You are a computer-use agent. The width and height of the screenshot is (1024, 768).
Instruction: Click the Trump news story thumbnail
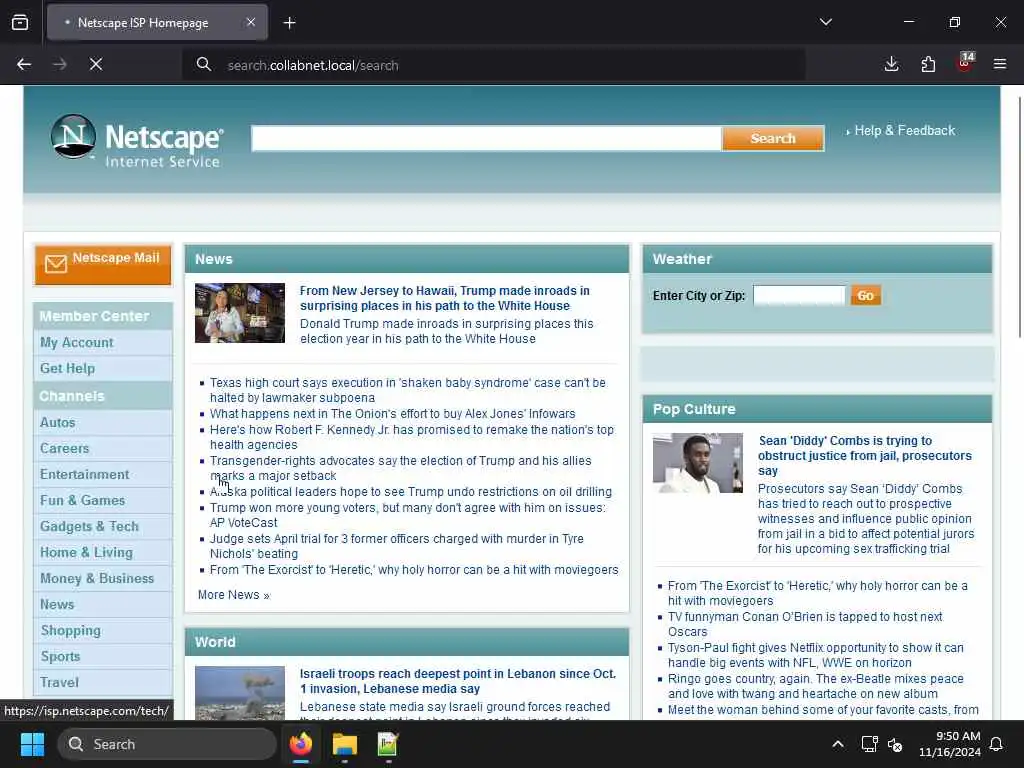coord(240,313)
